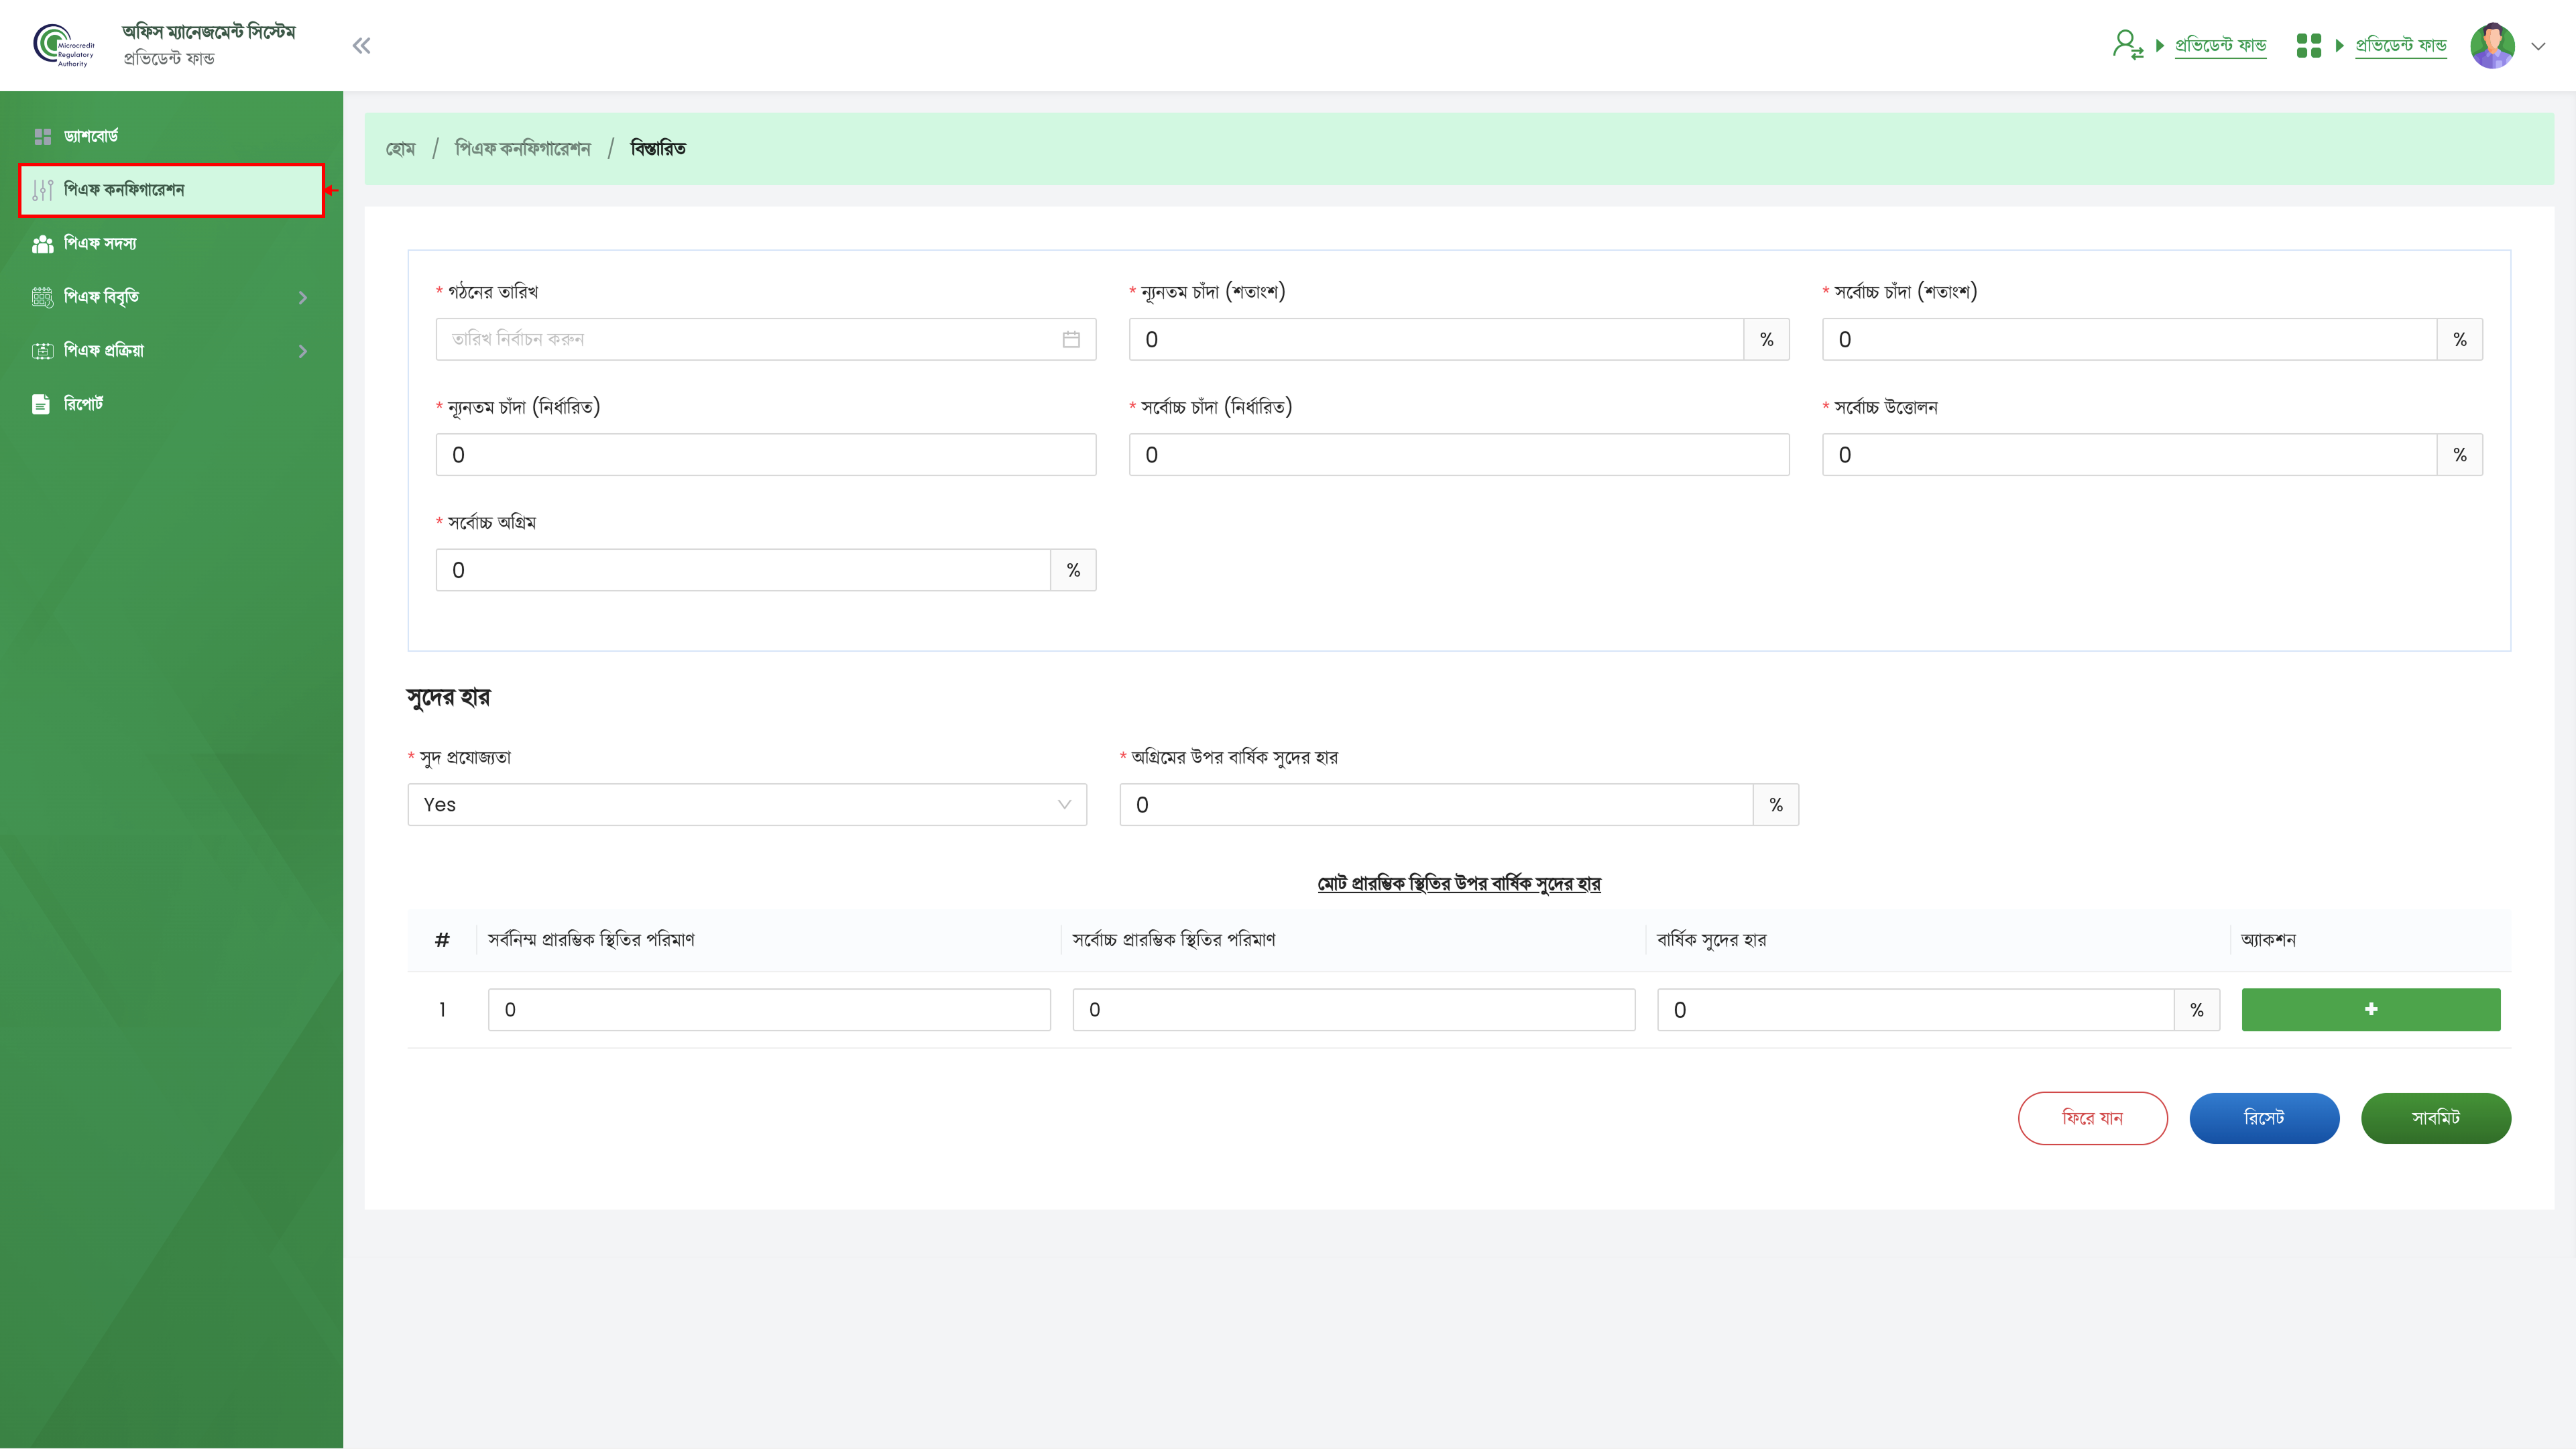The height and width of the screenshot is (1449, 2576).
Task: Open পিএফ সদস্য menu item
Action: 172,243
